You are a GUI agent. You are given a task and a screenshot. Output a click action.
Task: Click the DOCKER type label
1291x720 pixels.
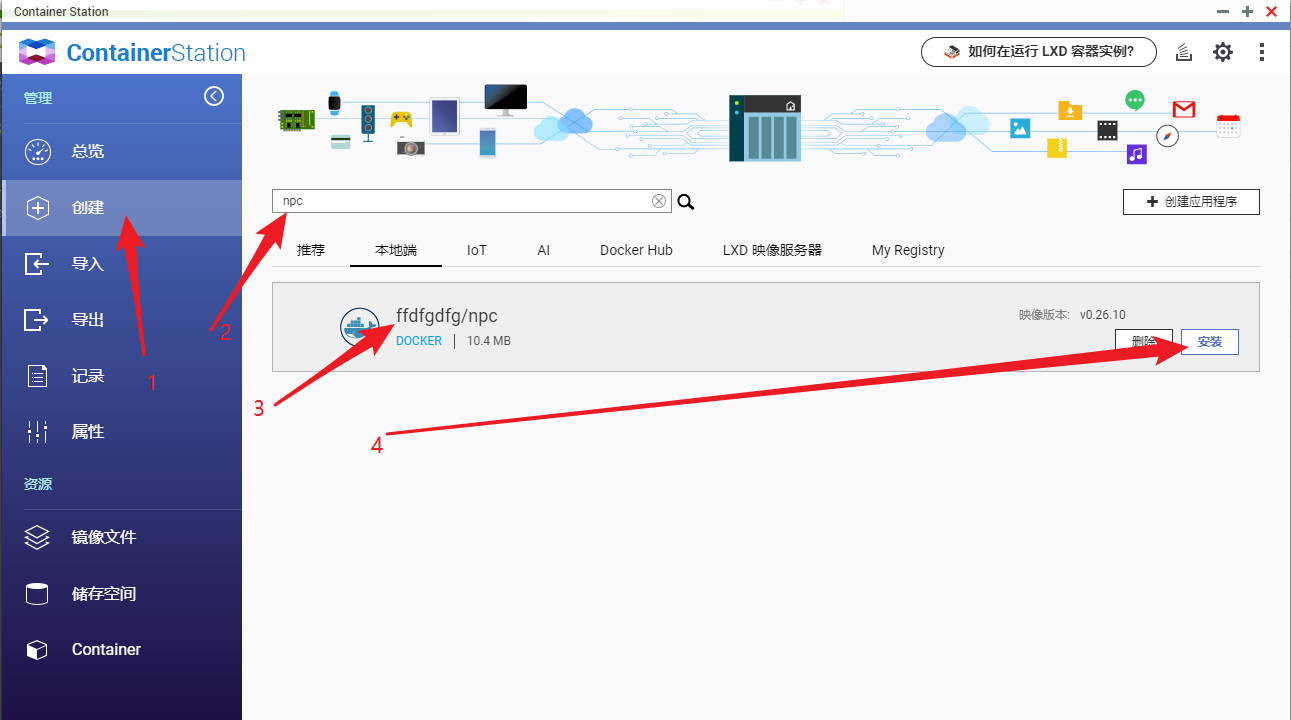click(x=419, y=341)
